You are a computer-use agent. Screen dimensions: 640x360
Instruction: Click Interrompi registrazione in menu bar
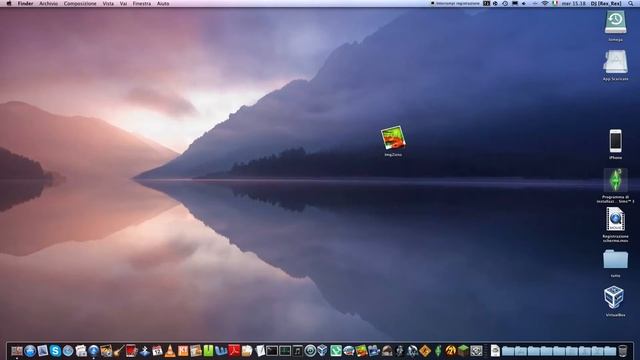coord(455,3)
